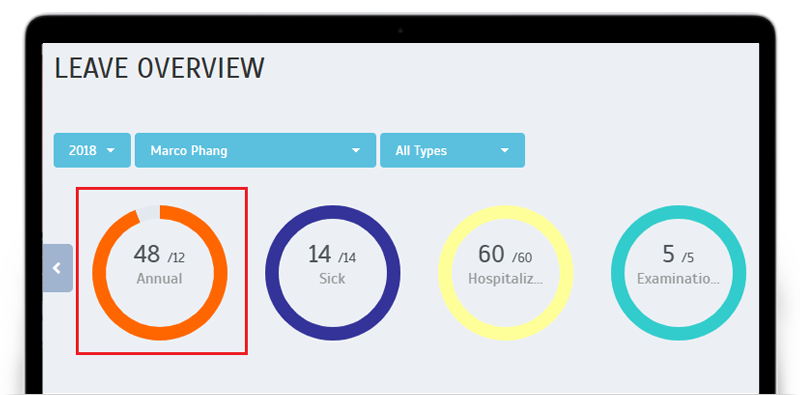The image size is (800, 395).
Task: Click the truncated Hospitaliz... label
Action: (x=505, y=279)
